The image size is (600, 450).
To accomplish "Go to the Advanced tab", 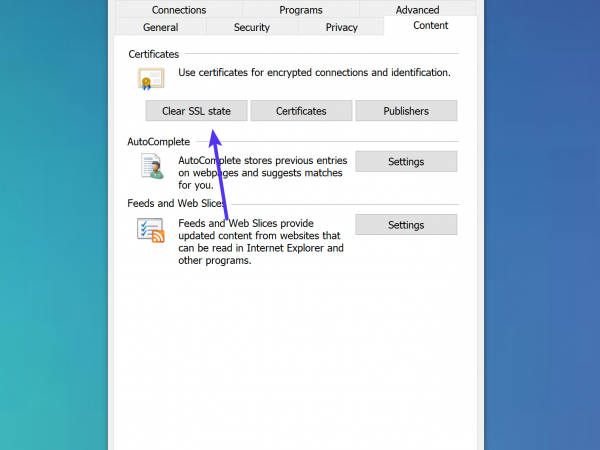I will click(x=417, y=10).
